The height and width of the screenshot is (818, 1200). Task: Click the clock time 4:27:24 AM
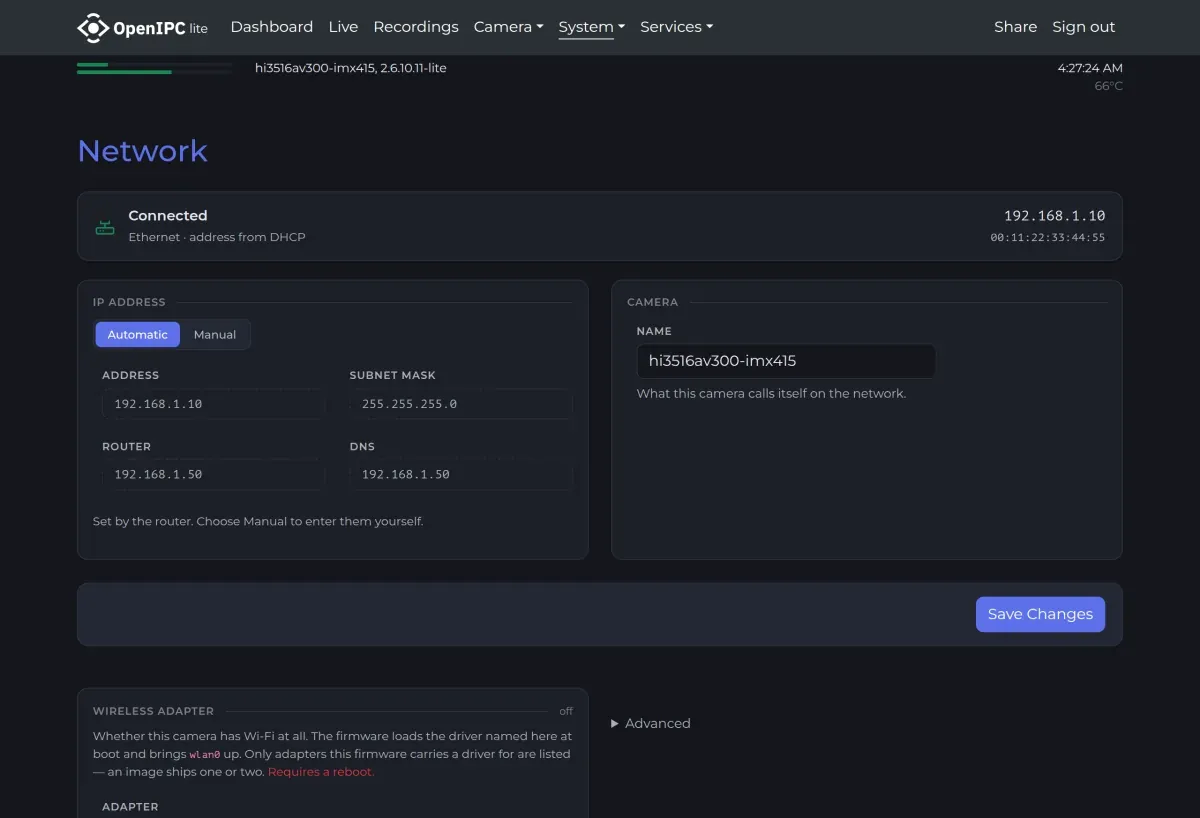click(x=1090, y=68)
